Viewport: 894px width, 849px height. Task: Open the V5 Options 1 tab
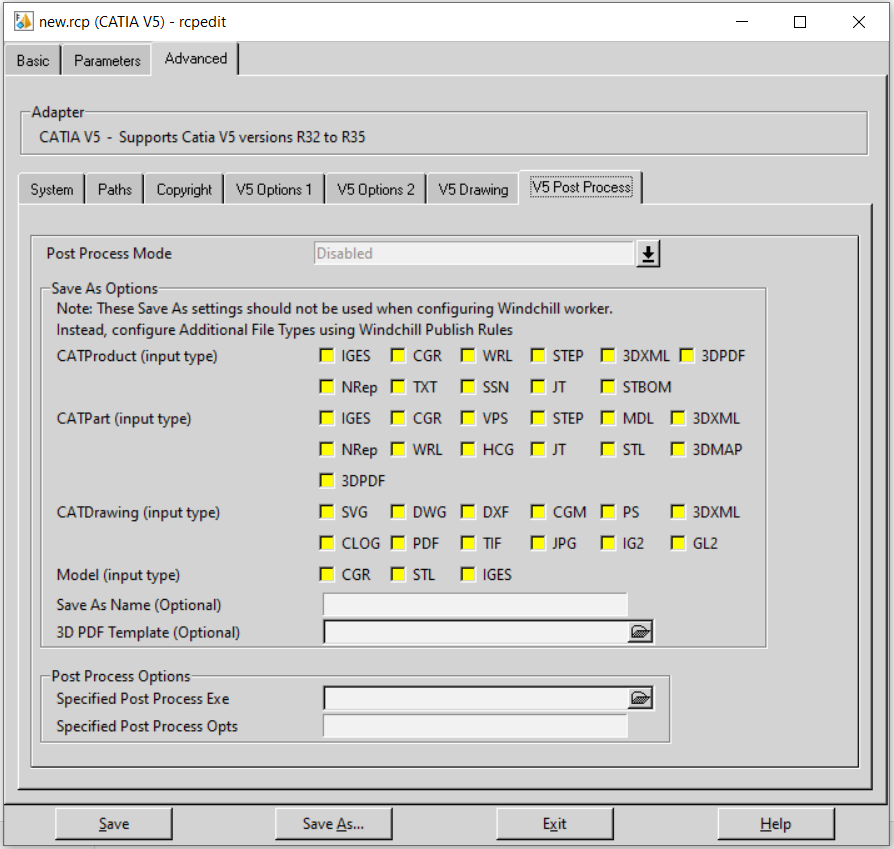[x=274, y=189]
